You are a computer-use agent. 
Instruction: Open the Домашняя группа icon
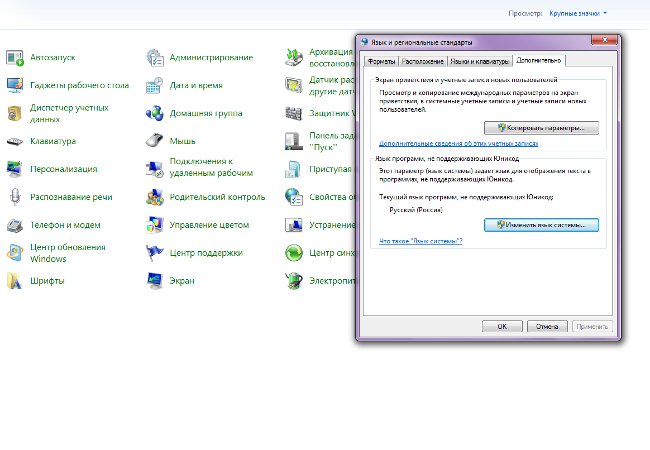click(x=155, y=113)
